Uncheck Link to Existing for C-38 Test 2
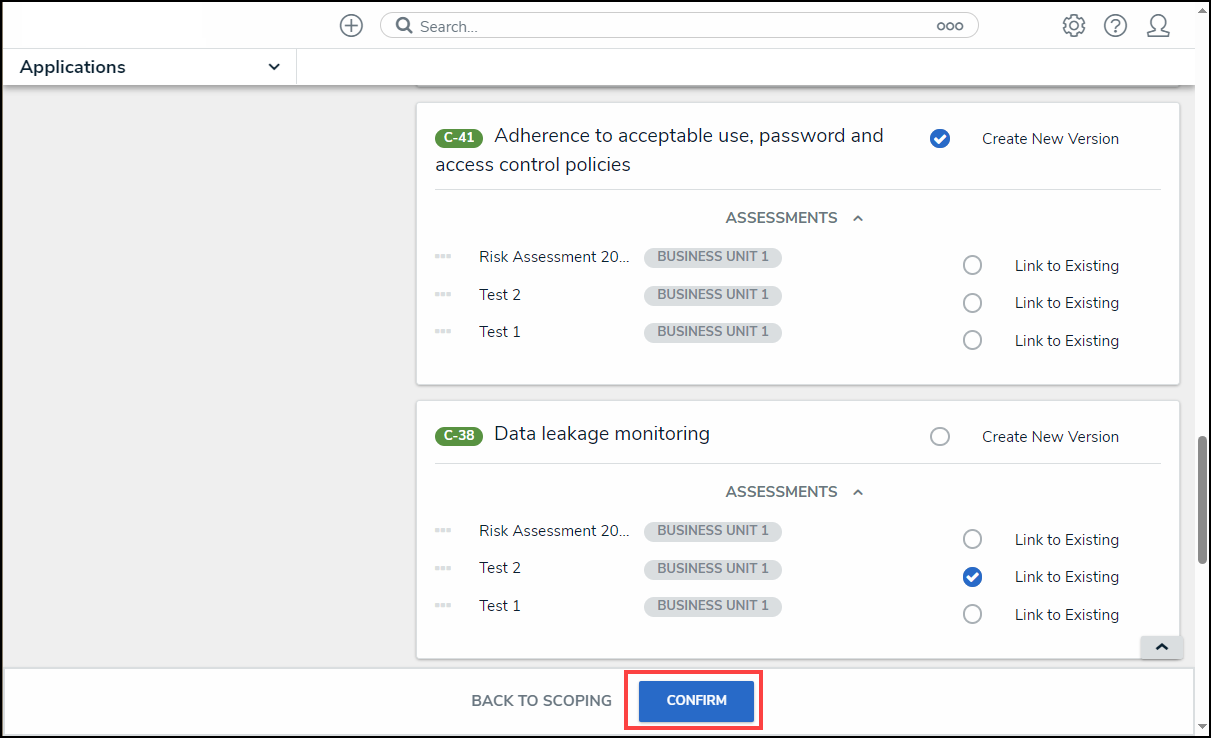The image size is (1211, 738). point(972,577)
